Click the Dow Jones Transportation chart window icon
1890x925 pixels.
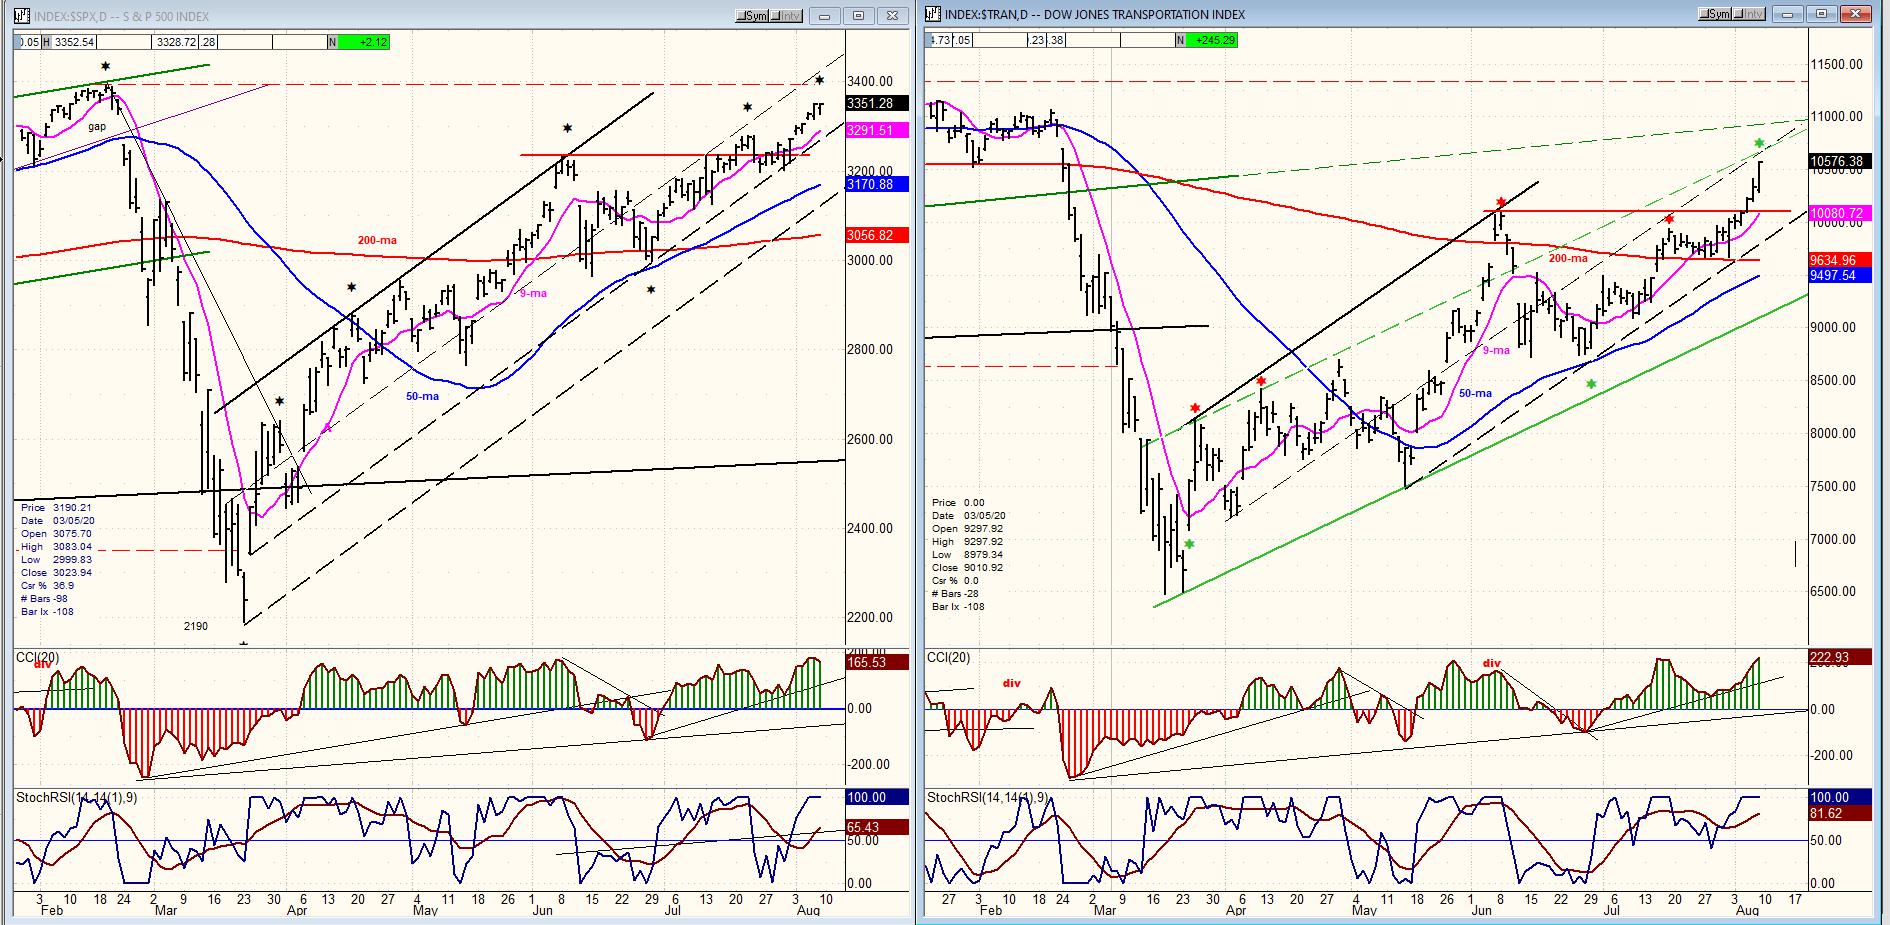coord(933,15)
